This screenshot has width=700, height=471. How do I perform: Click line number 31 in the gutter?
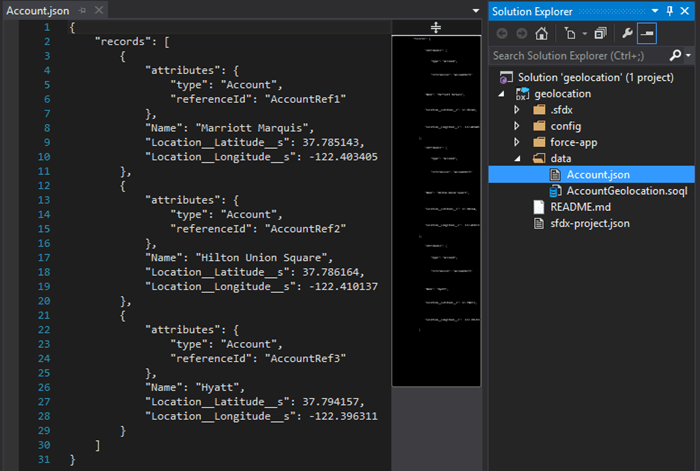click(x=44, y=459)
